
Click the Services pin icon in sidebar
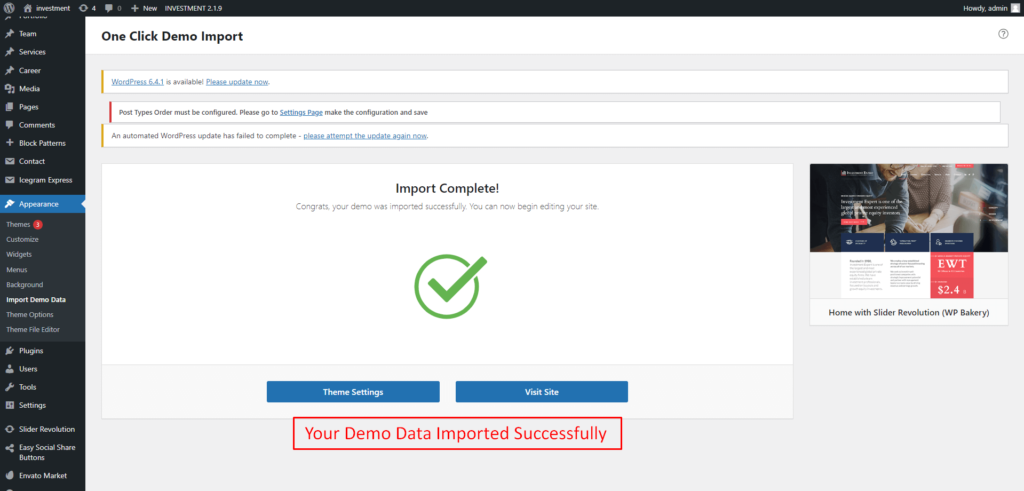point(10,52)
